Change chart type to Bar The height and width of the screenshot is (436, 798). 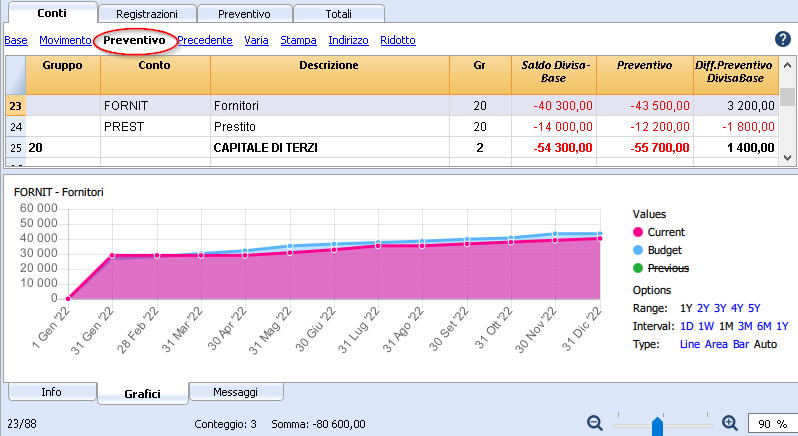point(740,344)
